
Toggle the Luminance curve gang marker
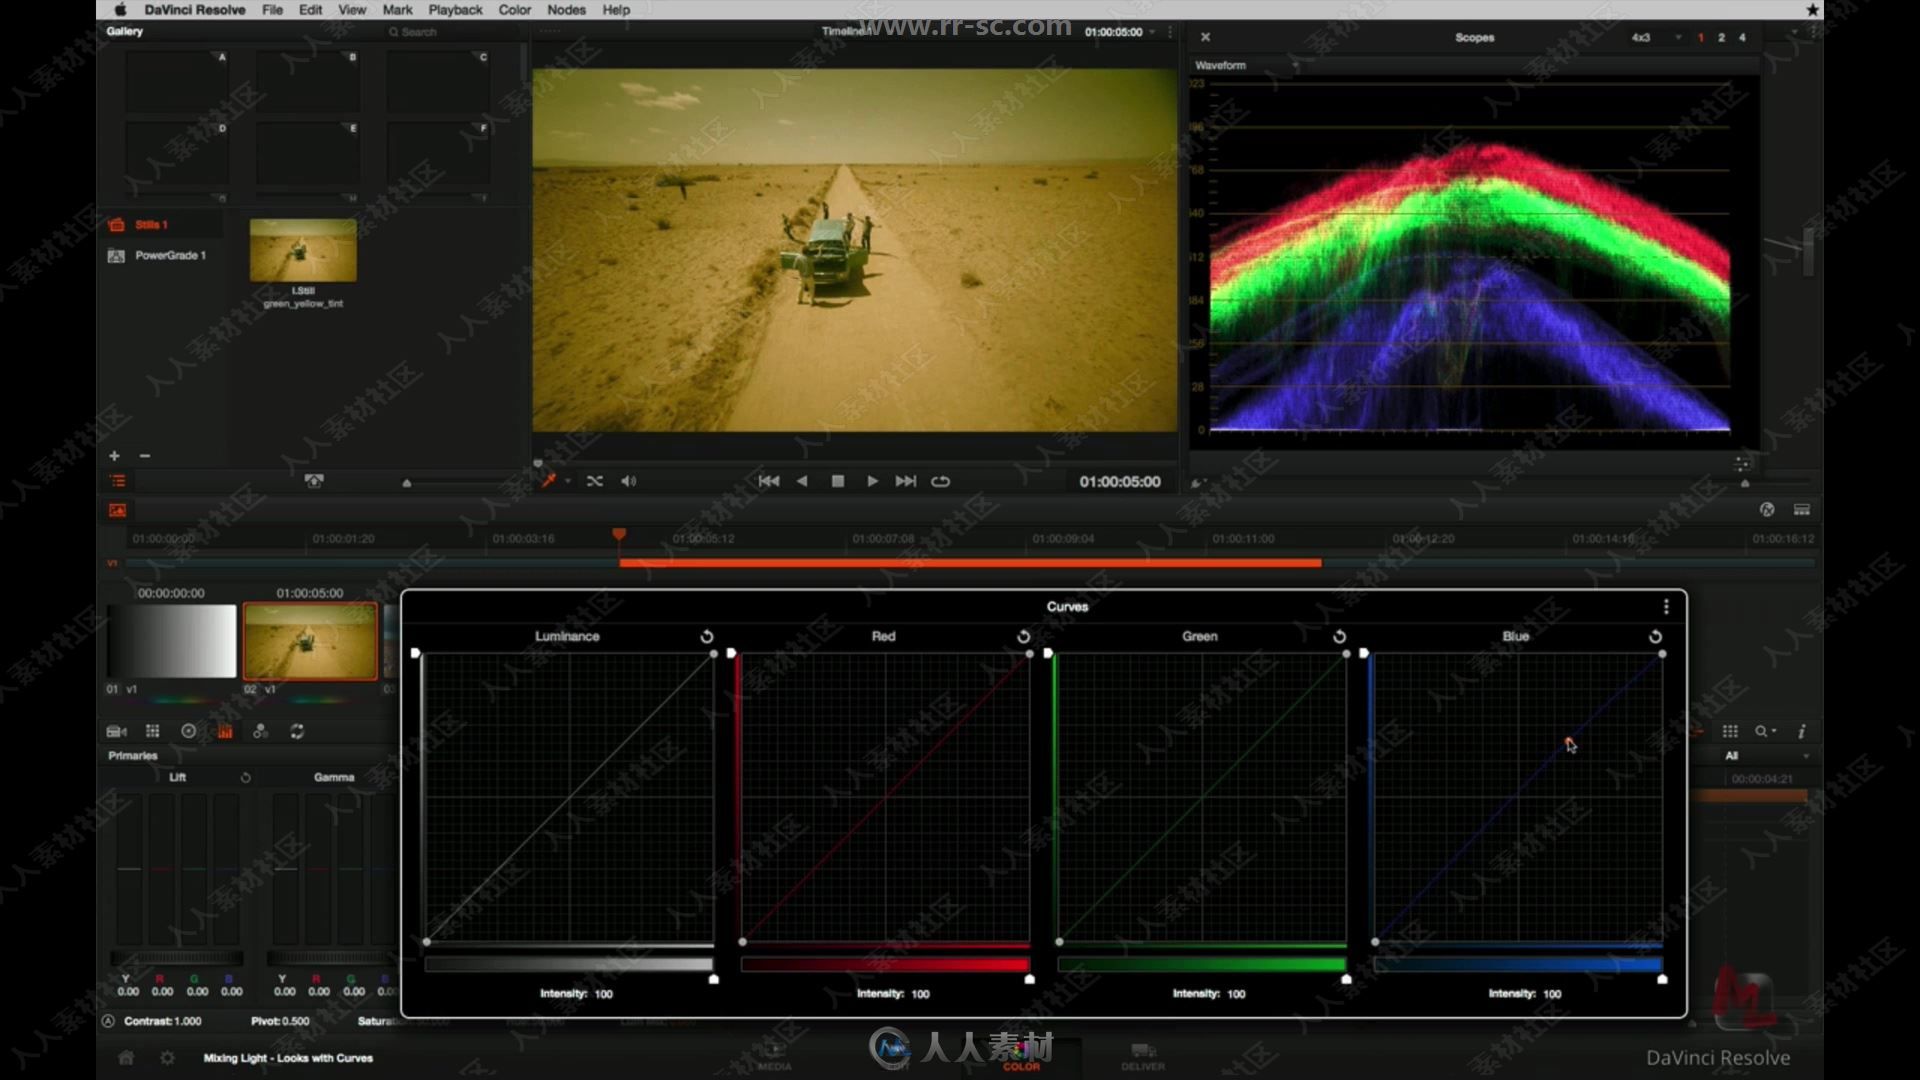pyautogui.click(x=416, y=653)
